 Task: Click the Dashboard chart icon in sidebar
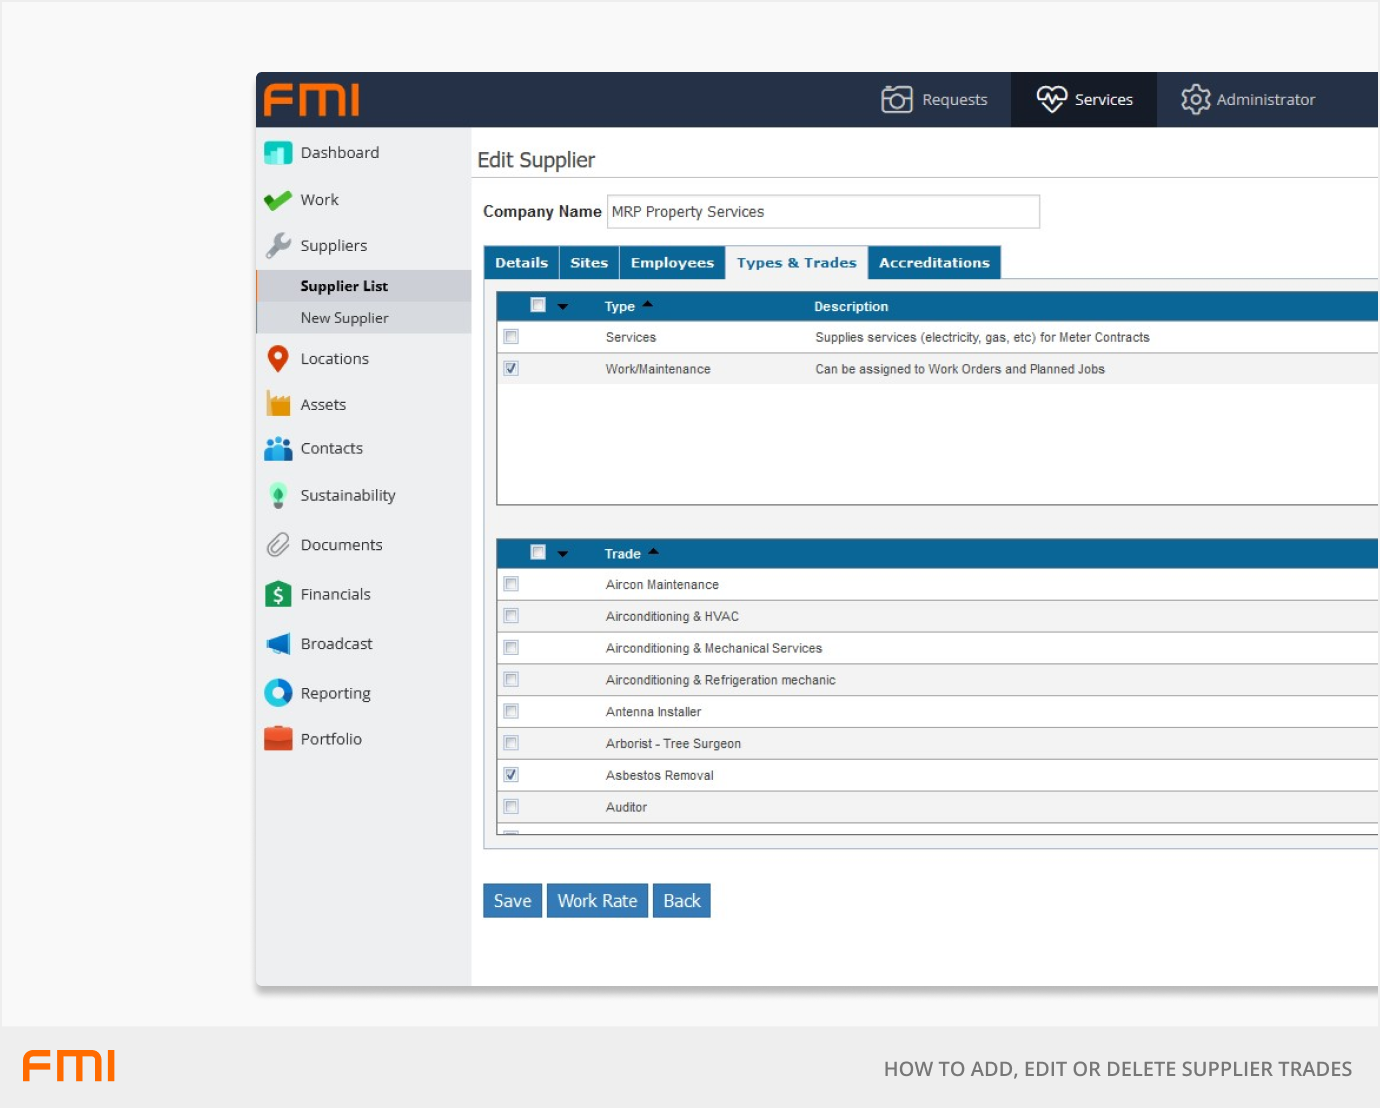[x=278, y=153]
